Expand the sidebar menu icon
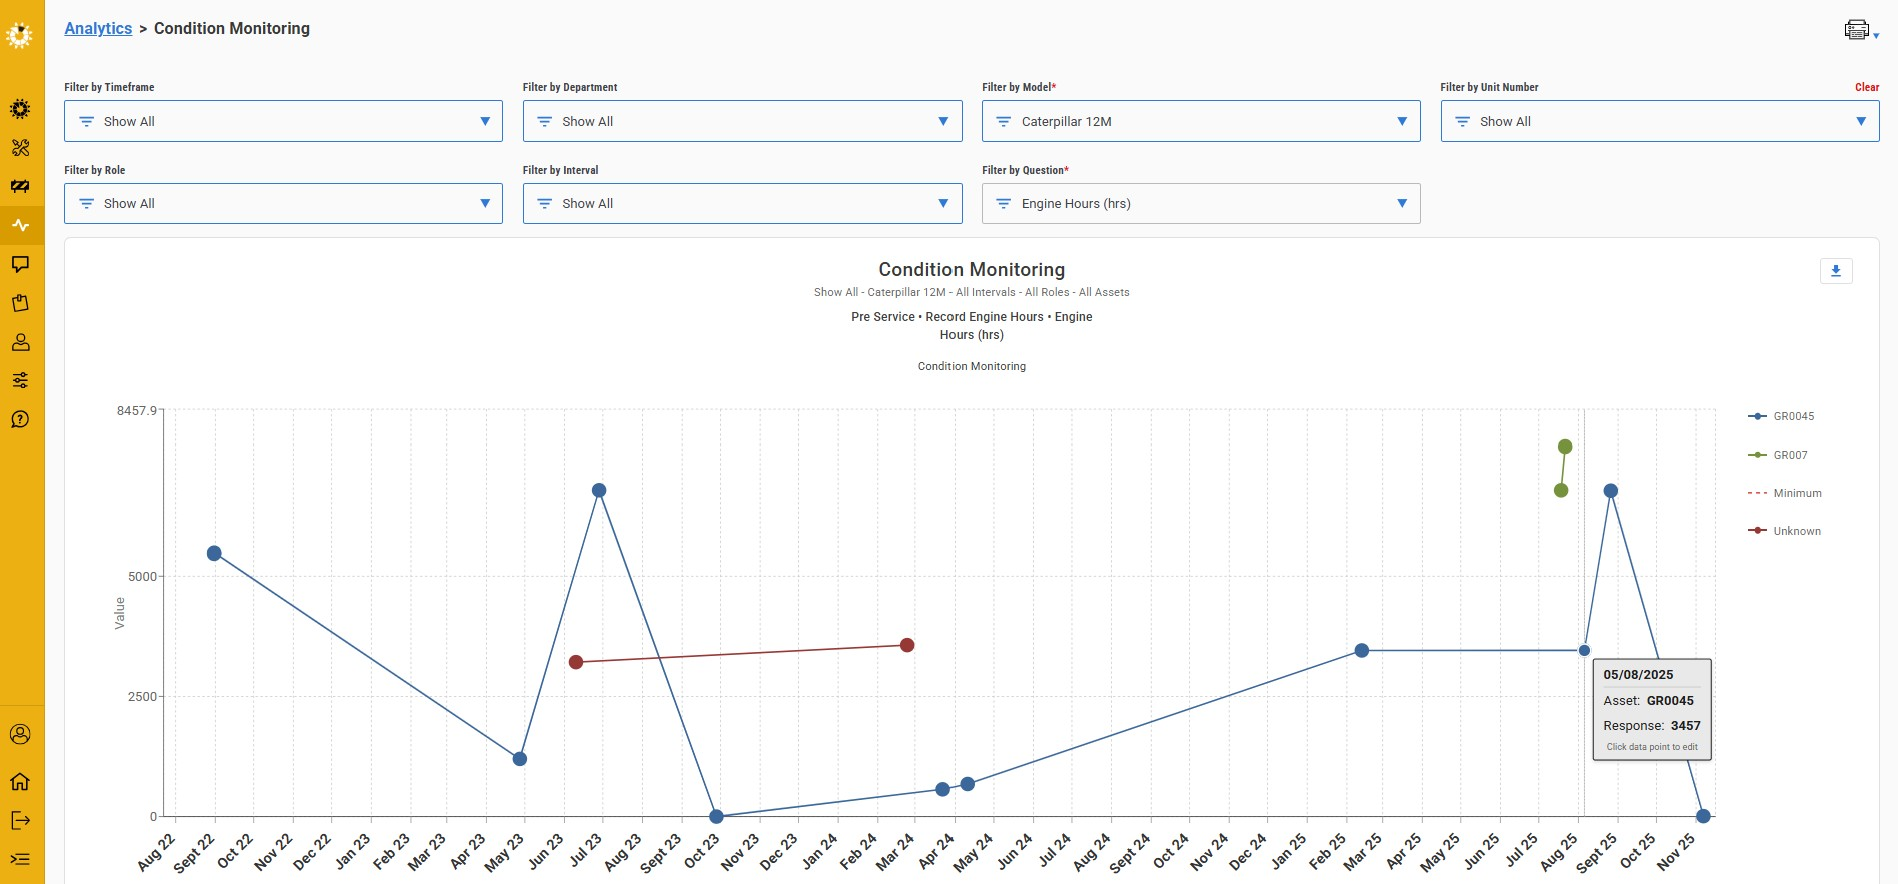1898x884 pixels. (20, 859)
